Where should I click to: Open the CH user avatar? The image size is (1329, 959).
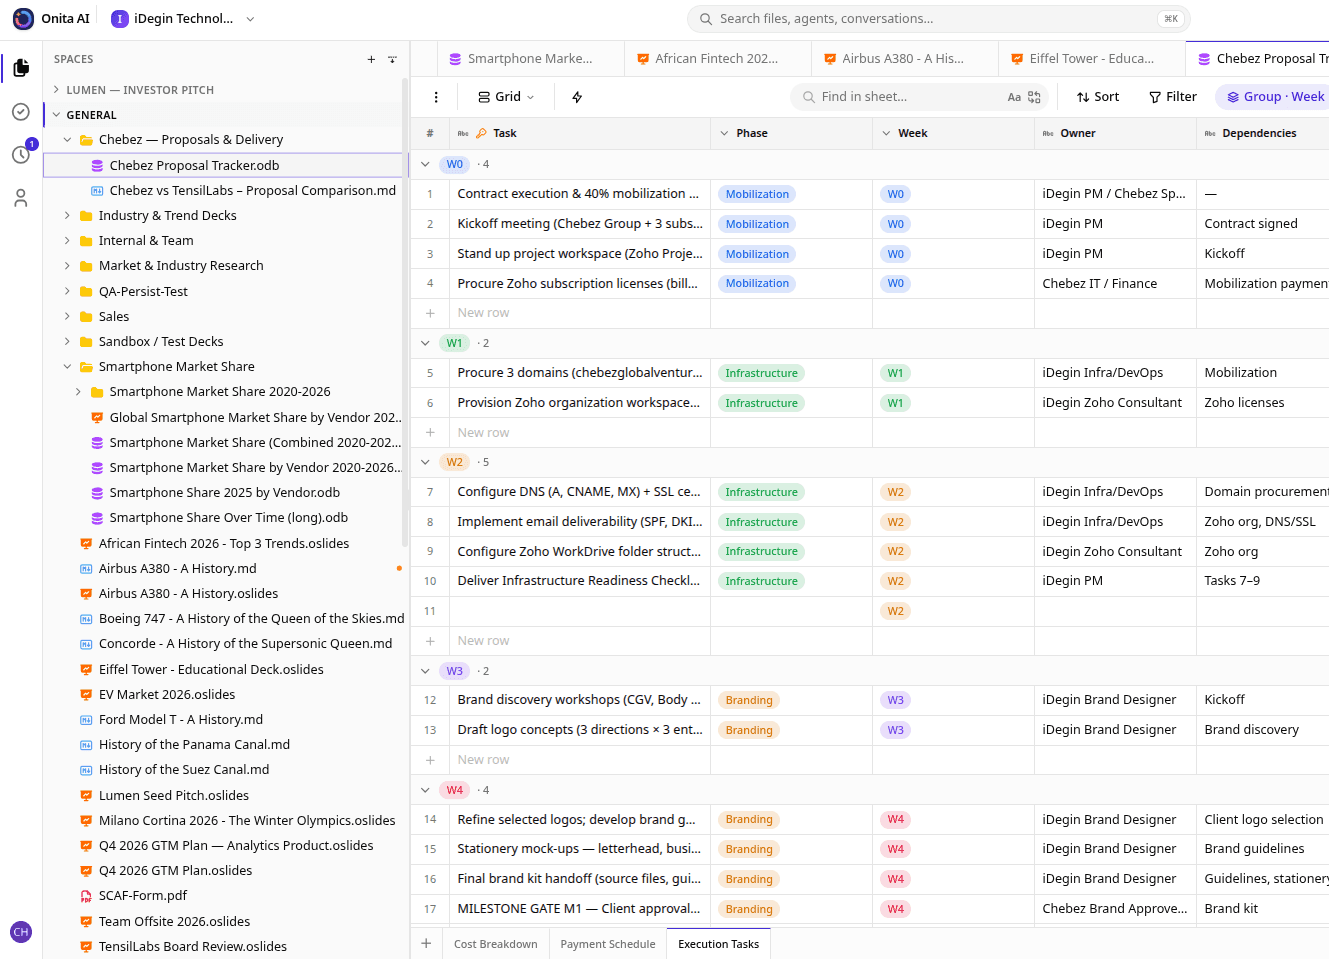tap(21, 932)
